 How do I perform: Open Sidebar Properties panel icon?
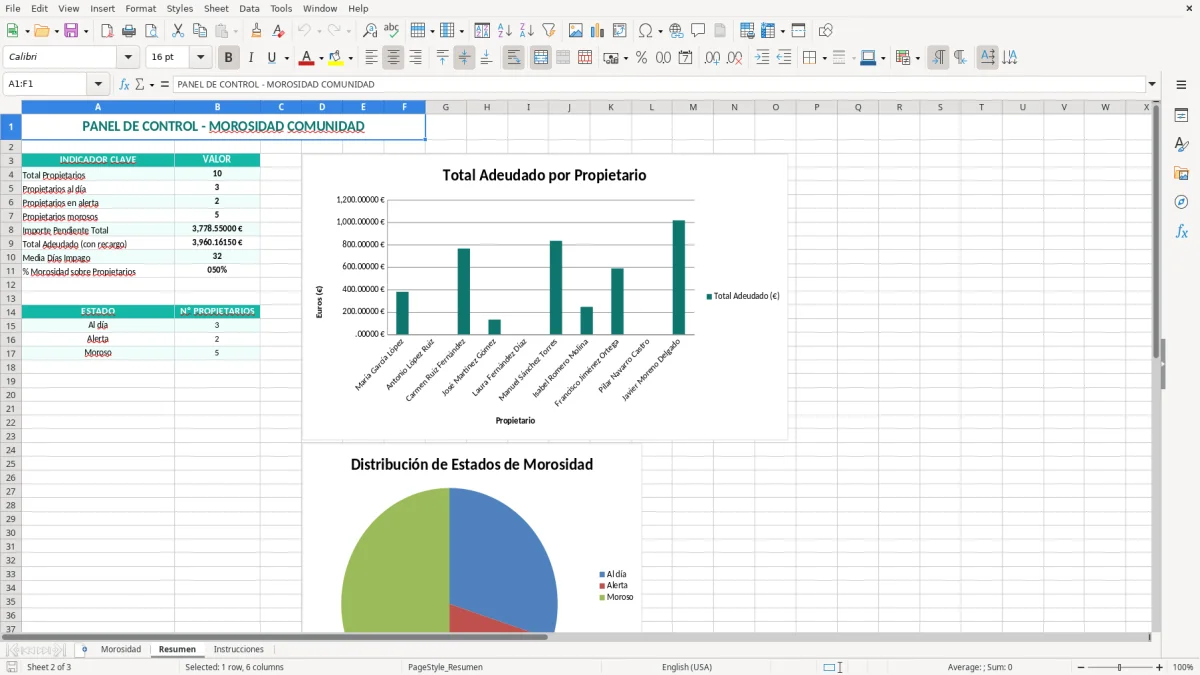pyautogui.click(x=1181, y=116)
